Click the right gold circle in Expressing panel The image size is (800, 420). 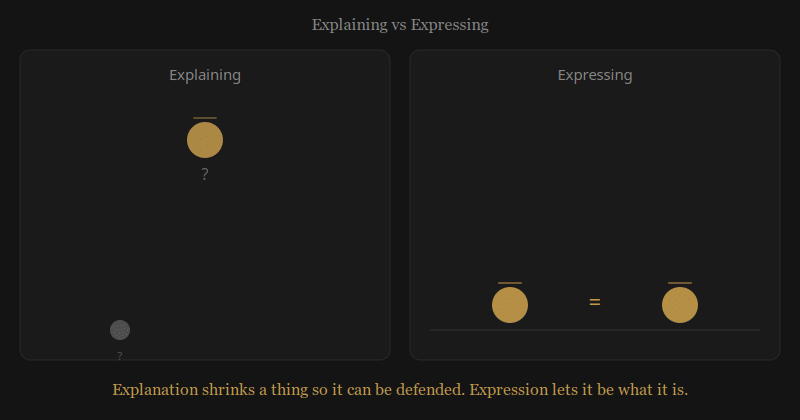point(680,305)
